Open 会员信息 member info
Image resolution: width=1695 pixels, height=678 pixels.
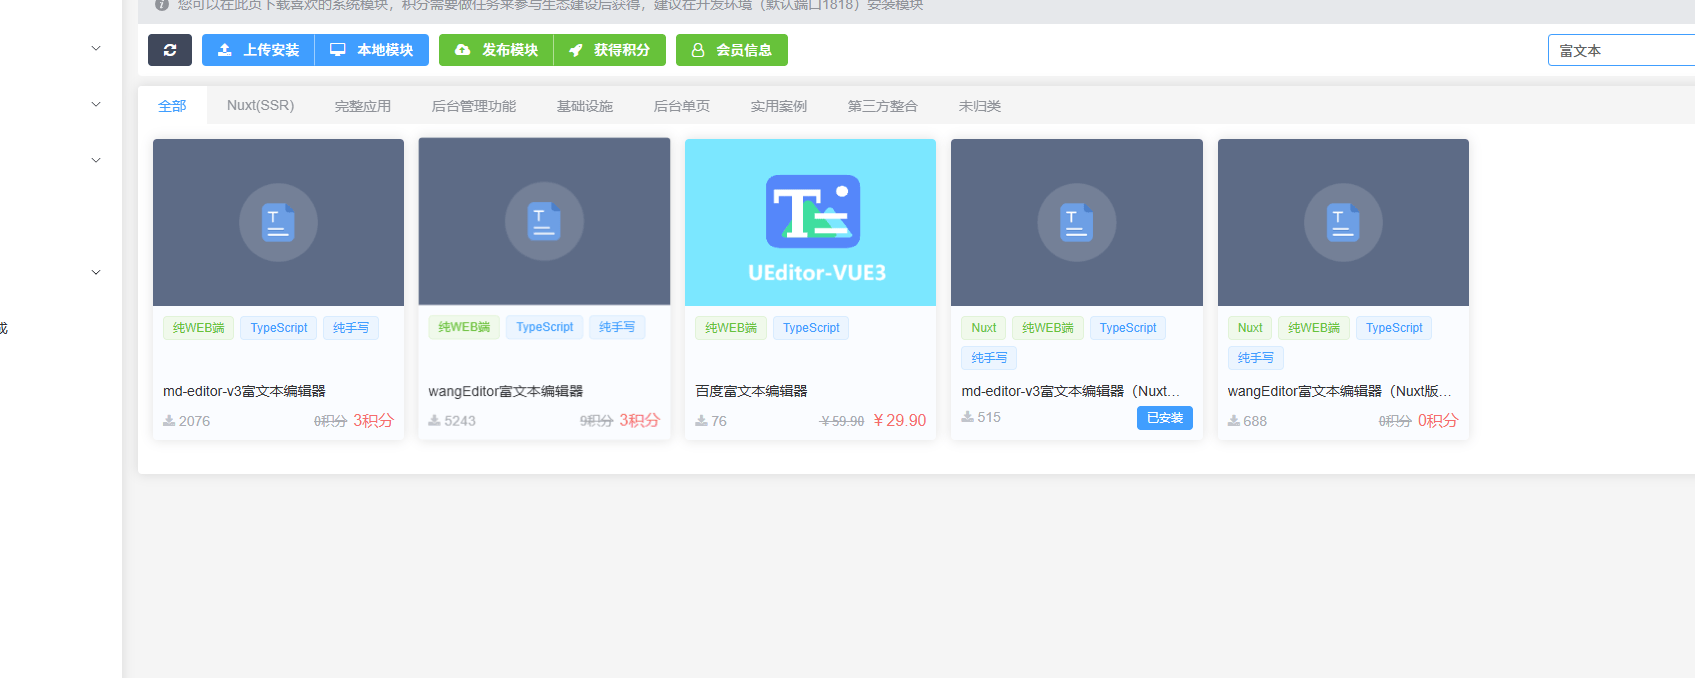point(732,50)
